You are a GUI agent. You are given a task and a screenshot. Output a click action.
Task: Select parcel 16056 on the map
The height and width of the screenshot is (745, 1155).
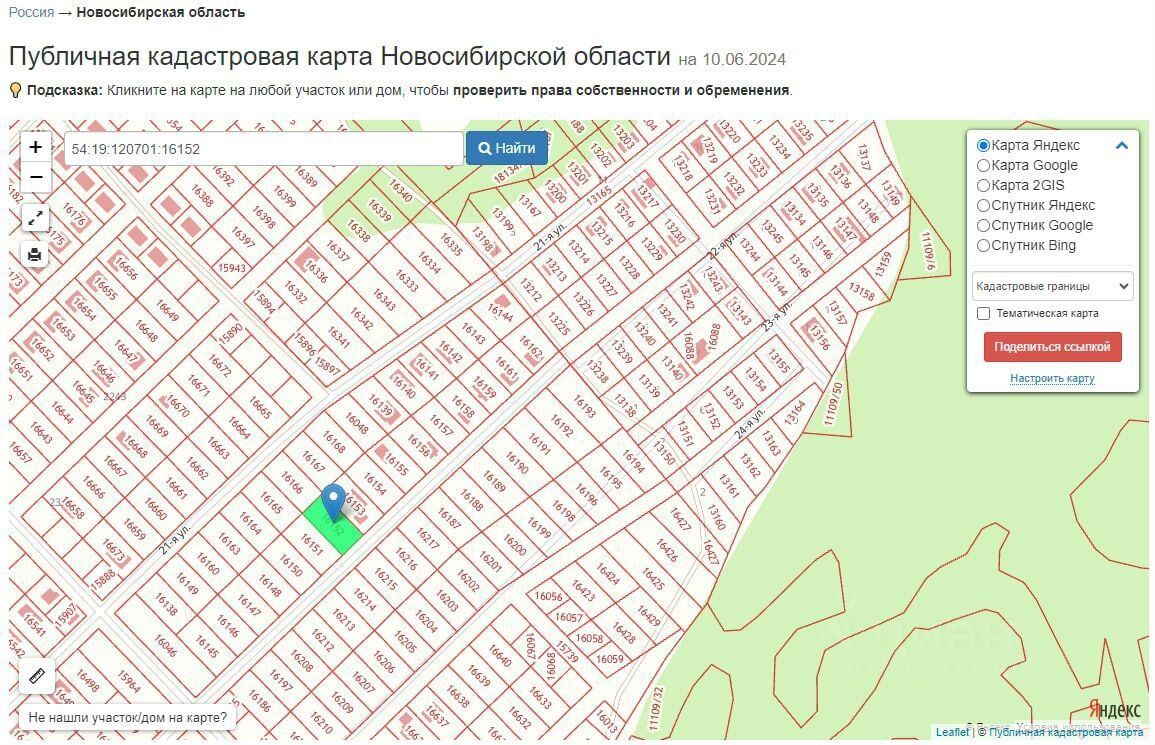pyautogui.click(x=549, y=596)
